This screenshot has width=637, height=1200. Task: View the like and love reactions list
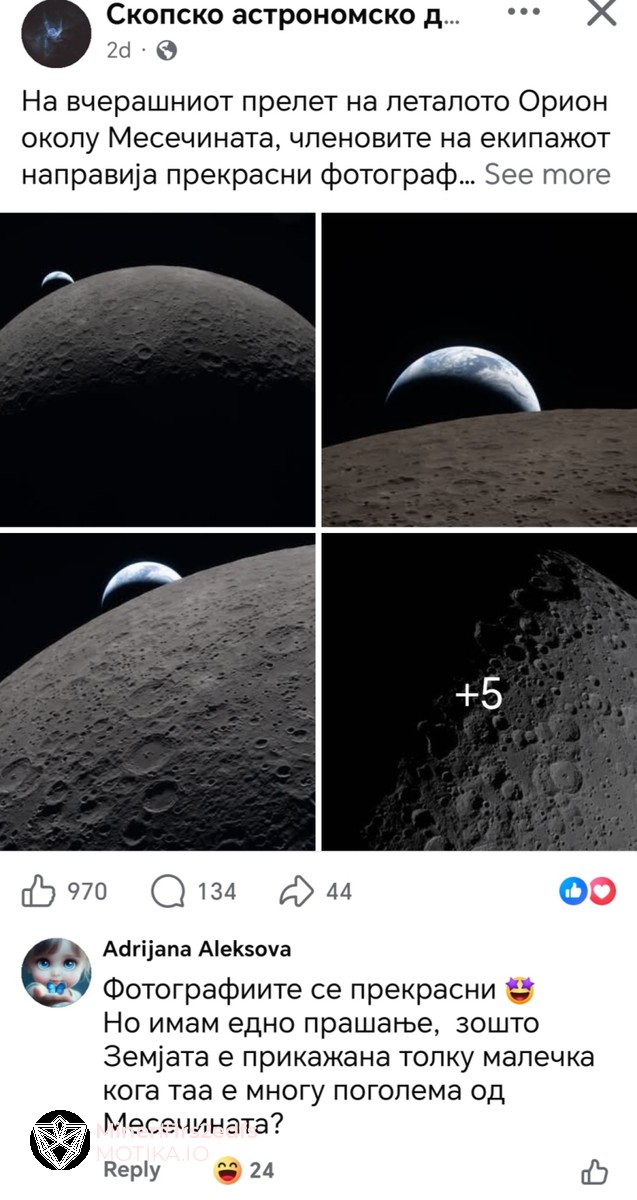click(587, 891)
